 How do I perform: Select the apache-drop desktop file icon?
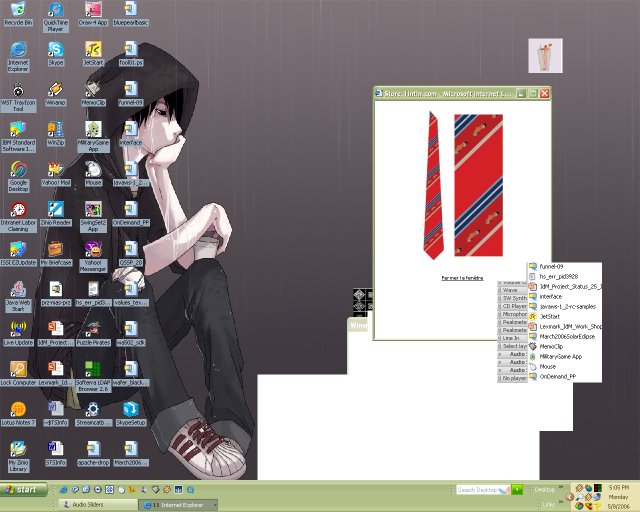pos(93,454)
